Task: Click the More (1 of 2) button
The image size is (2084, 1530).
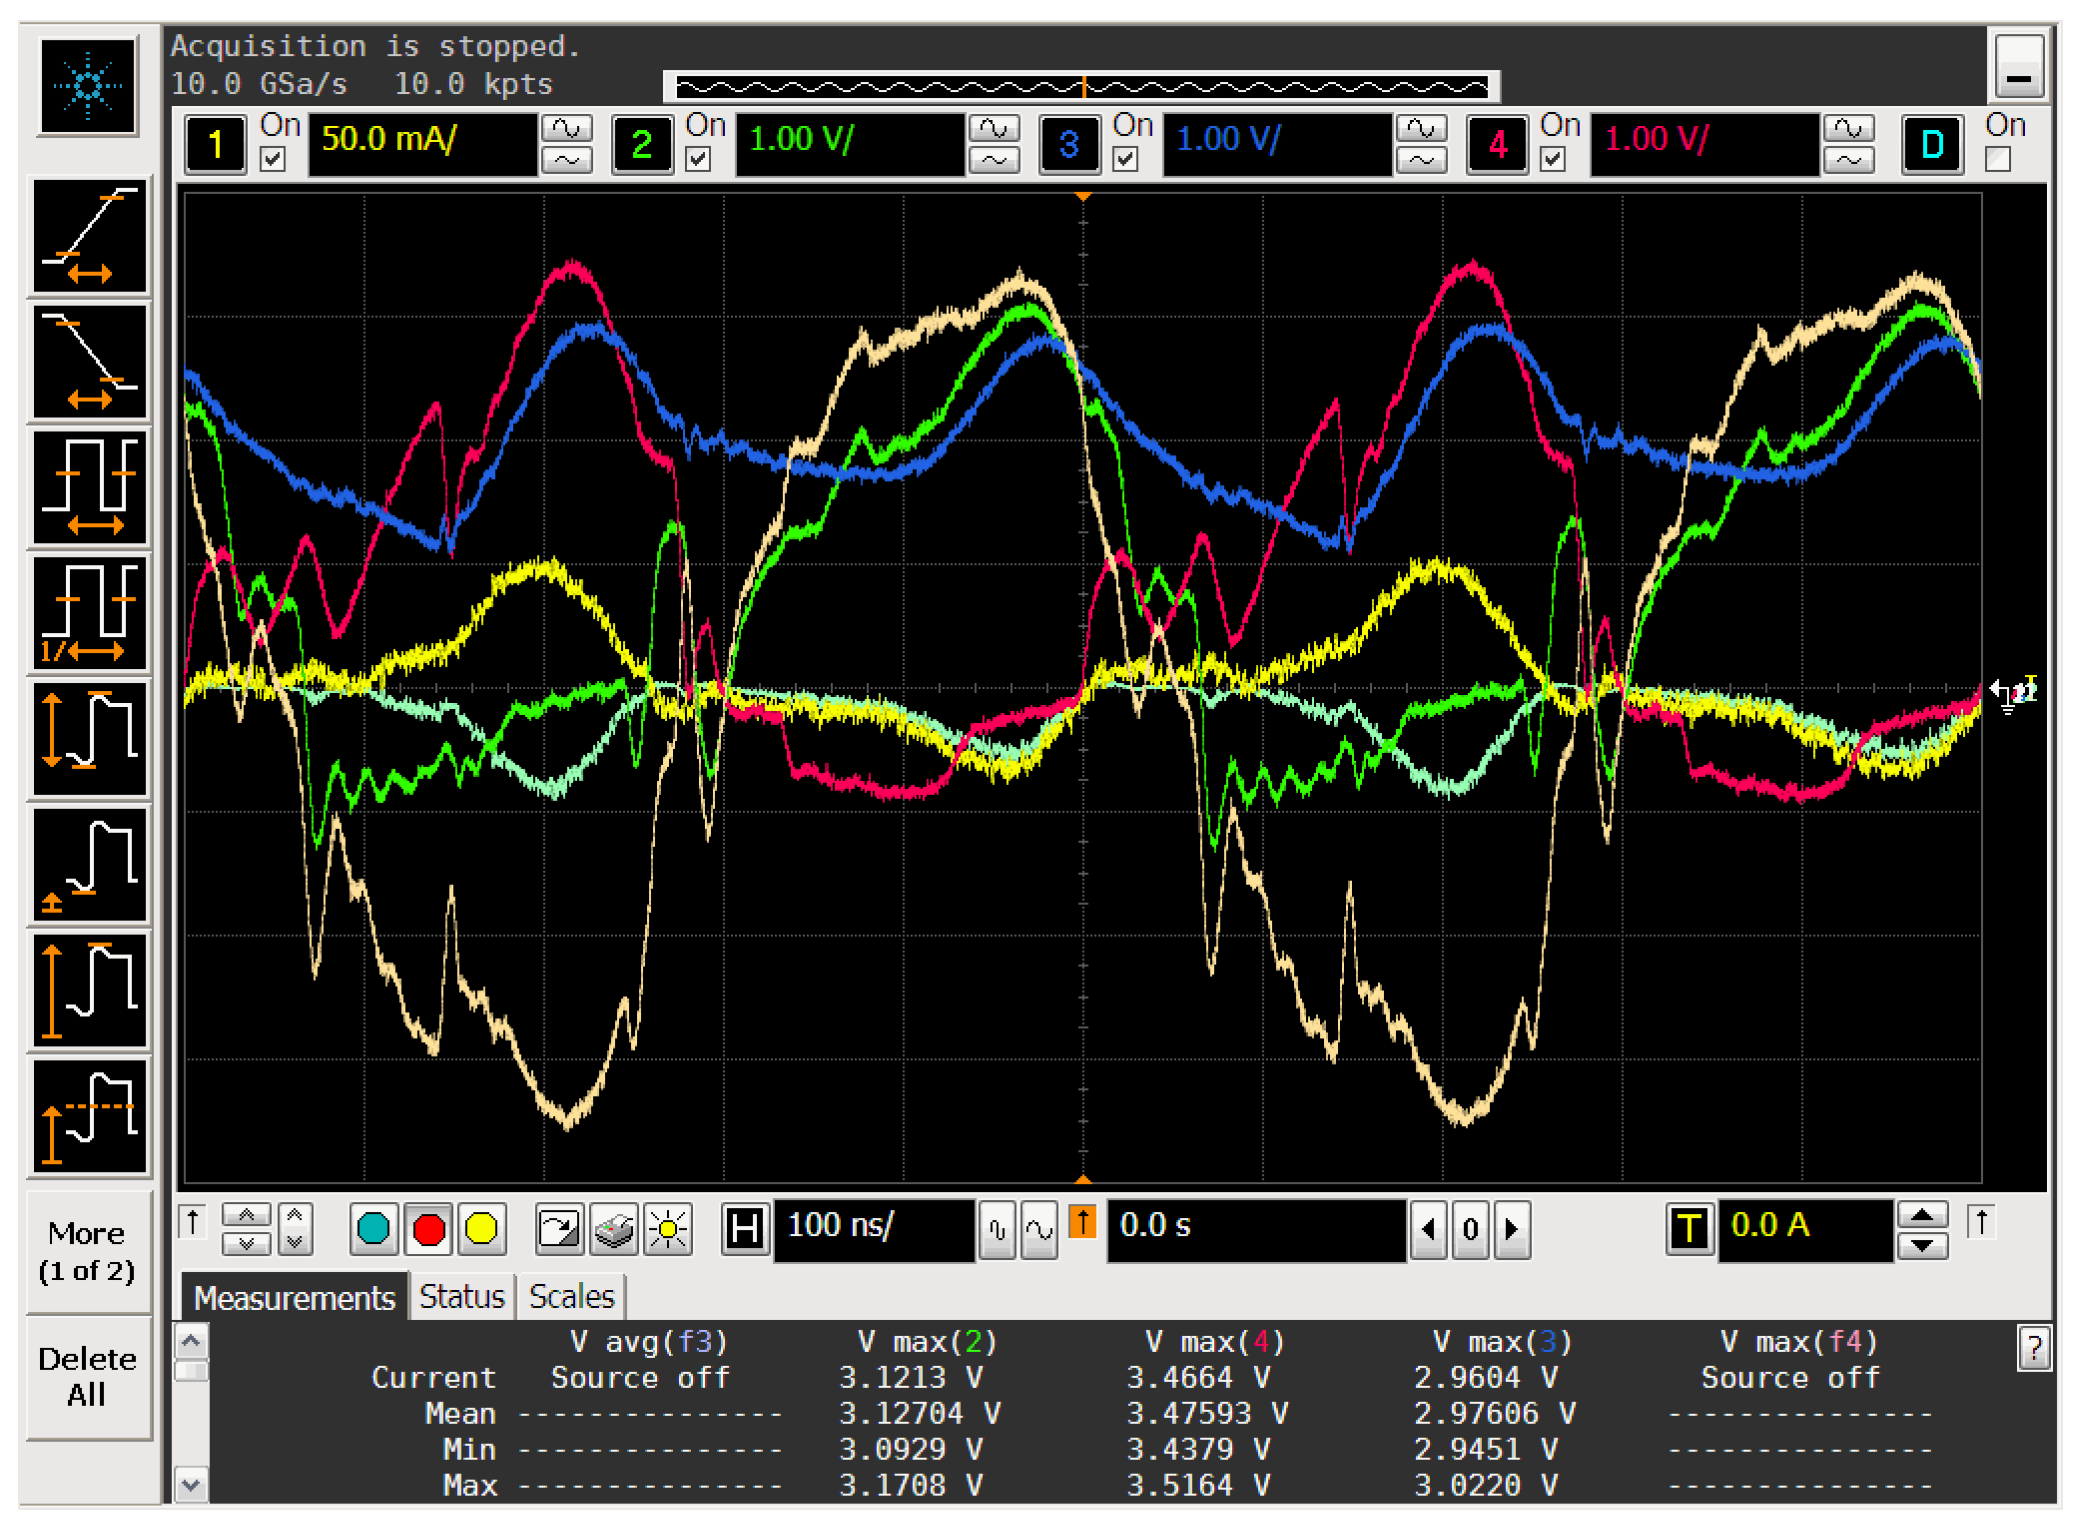Action: (x=87, y=1251)
